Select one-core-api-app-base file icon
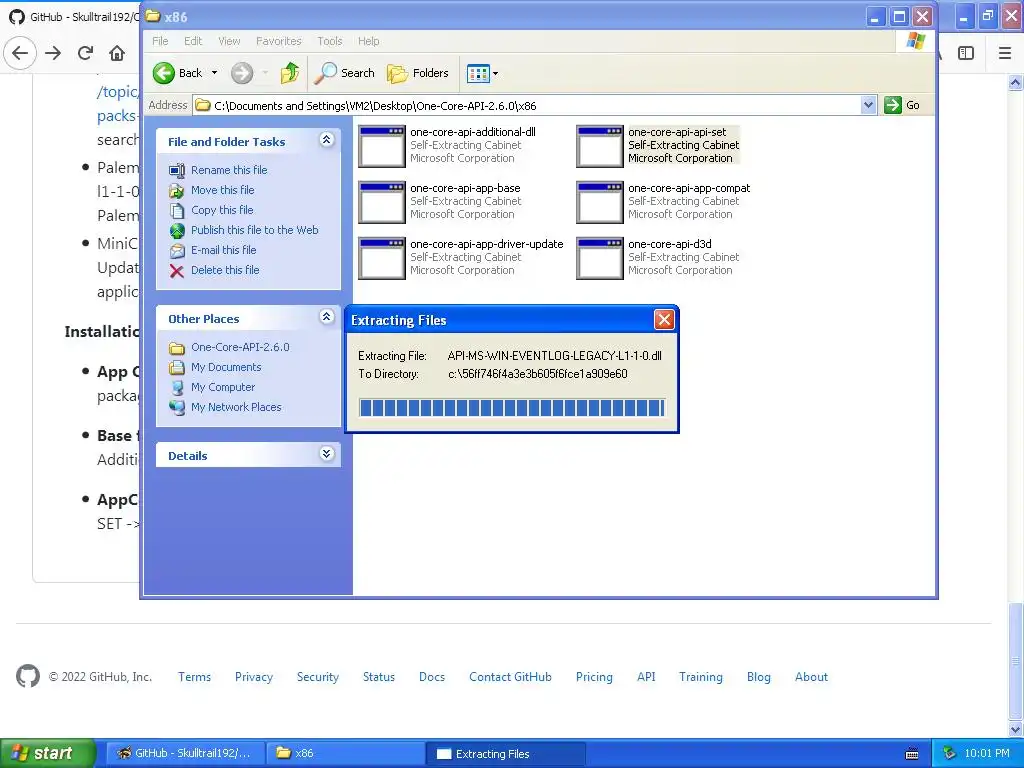This screenshot has width=1024, height=768. 381,202
